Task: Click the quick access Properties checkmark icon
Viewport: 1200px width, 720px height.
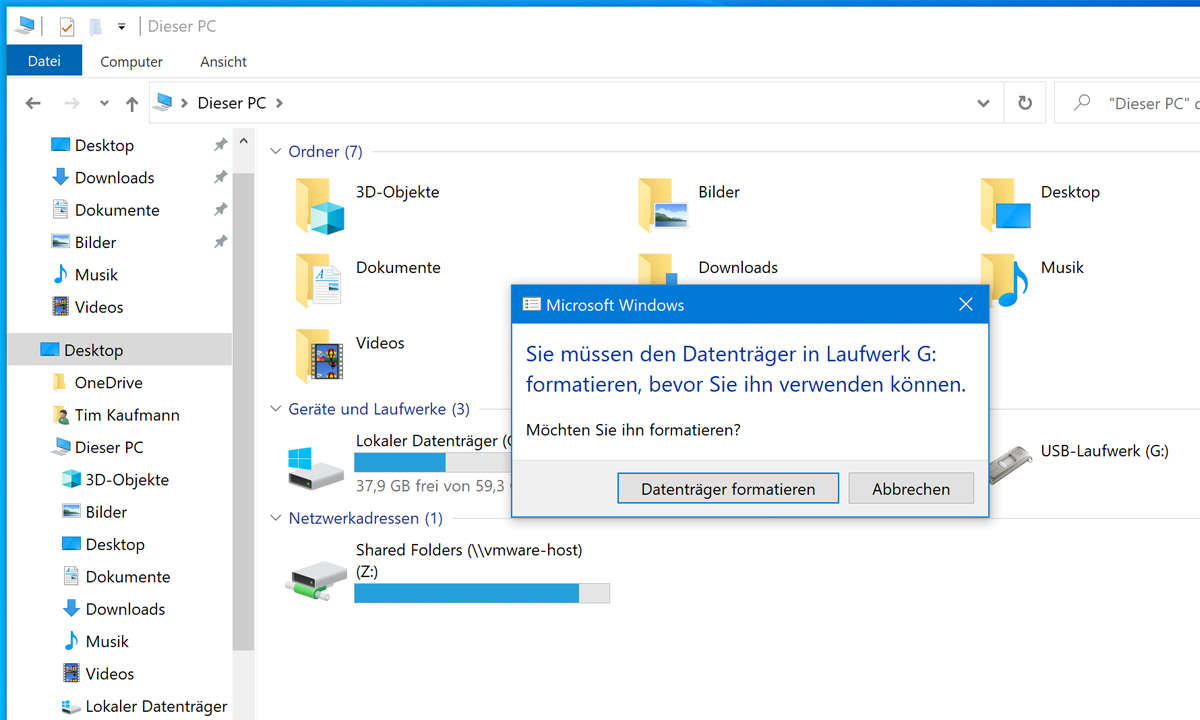Action: click(67, 26)
